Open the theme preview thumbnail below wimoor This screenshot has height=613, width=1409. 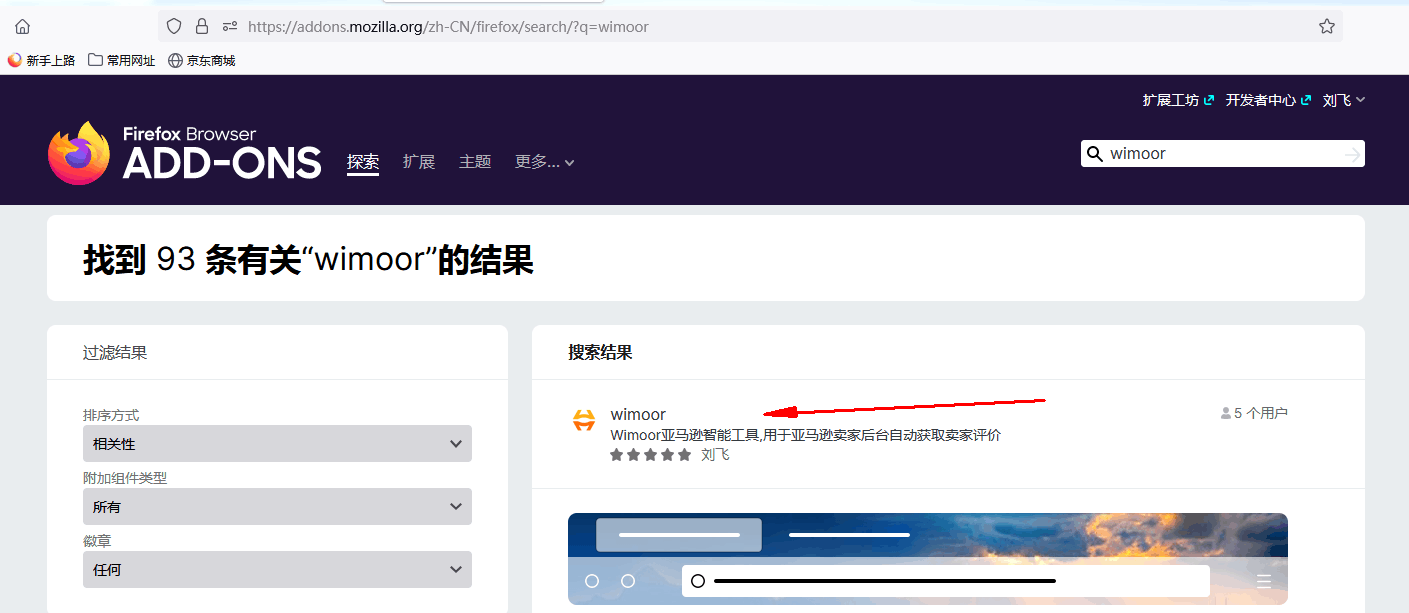[928, 559]
